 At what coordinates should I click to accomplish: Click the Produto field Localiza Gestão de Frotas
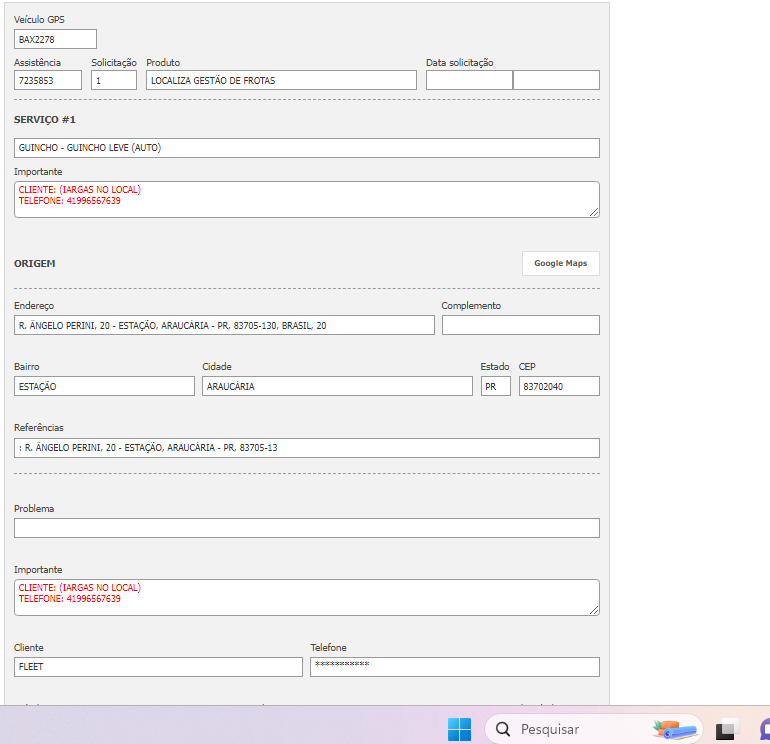point(281,80)
